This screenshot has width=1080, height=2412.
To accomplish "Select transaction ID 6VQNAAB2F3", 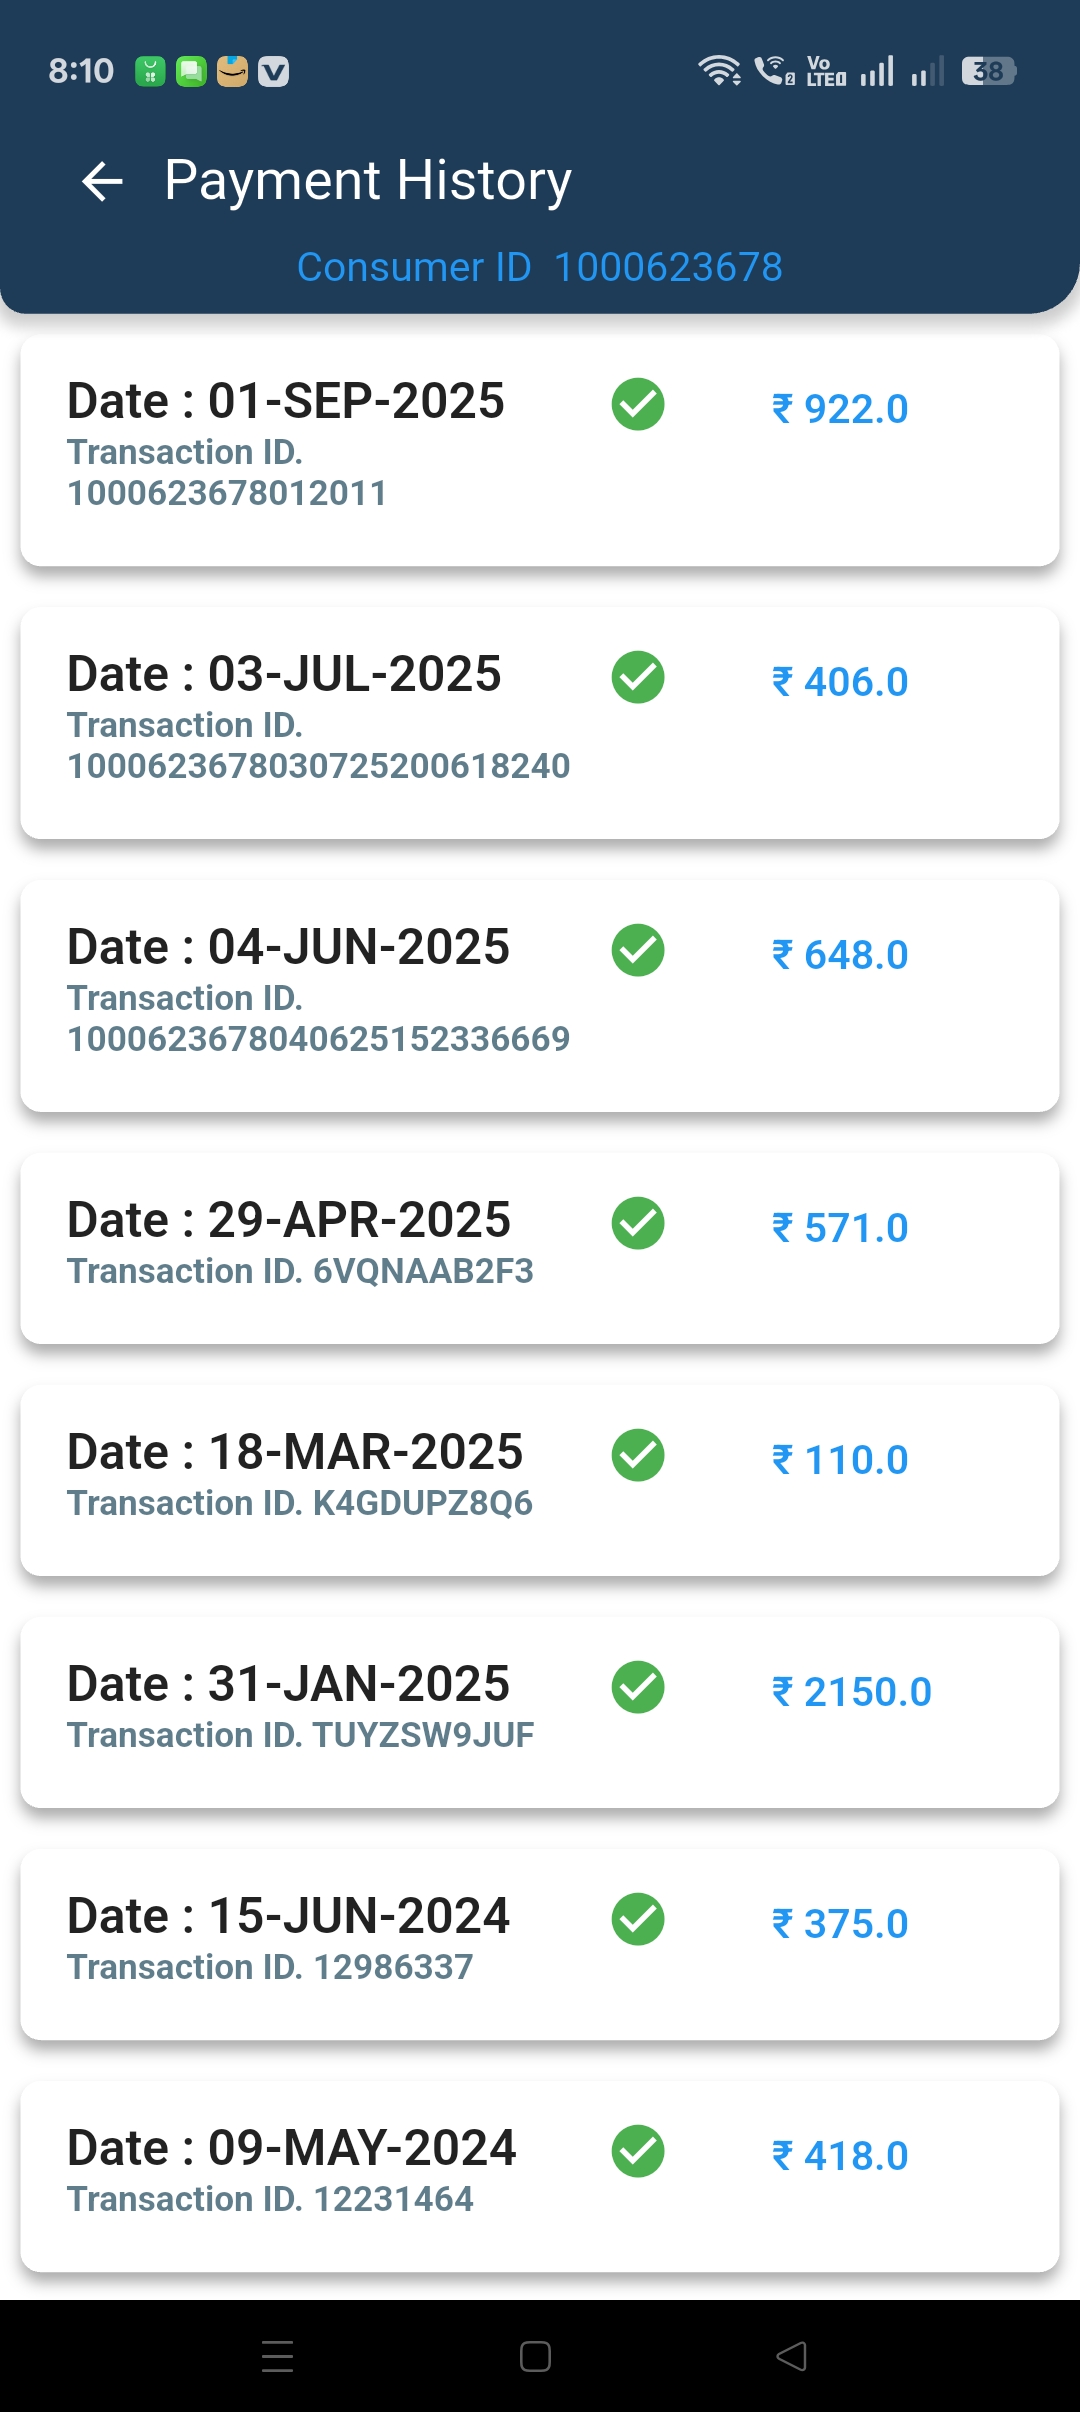I will (300, 1271).
